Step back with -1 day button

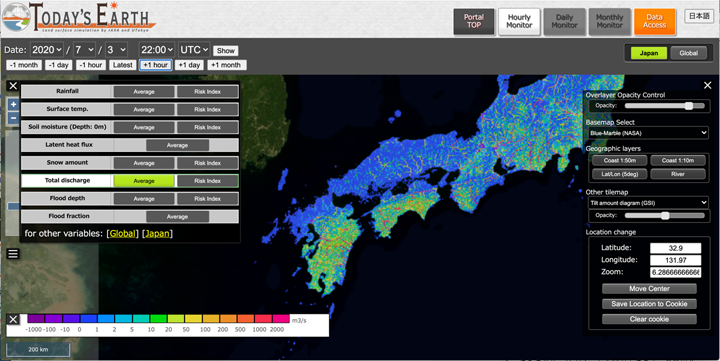pyautogui.click(x=59, y=65)
